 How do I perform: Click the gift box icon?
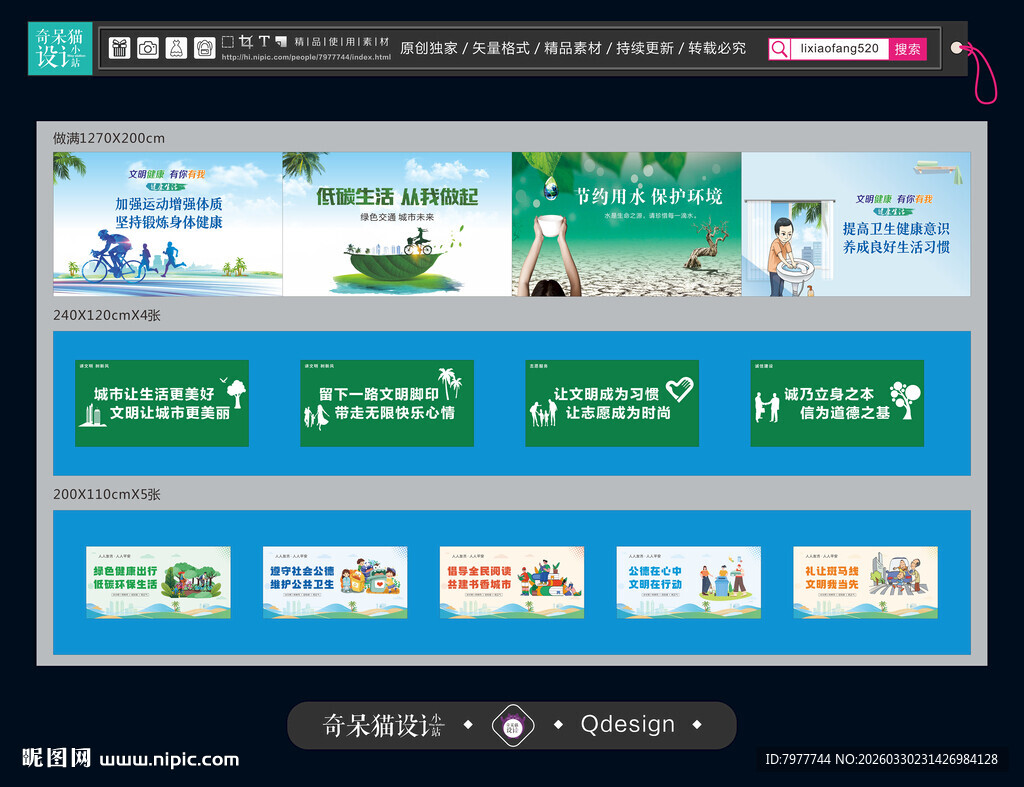click(x=120, y=48)
